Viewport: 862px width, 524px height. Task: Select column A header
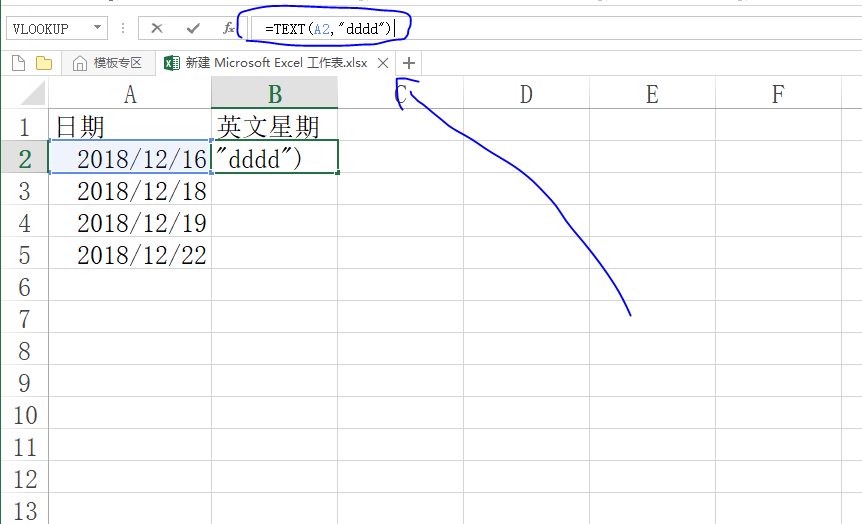point(130,93)
